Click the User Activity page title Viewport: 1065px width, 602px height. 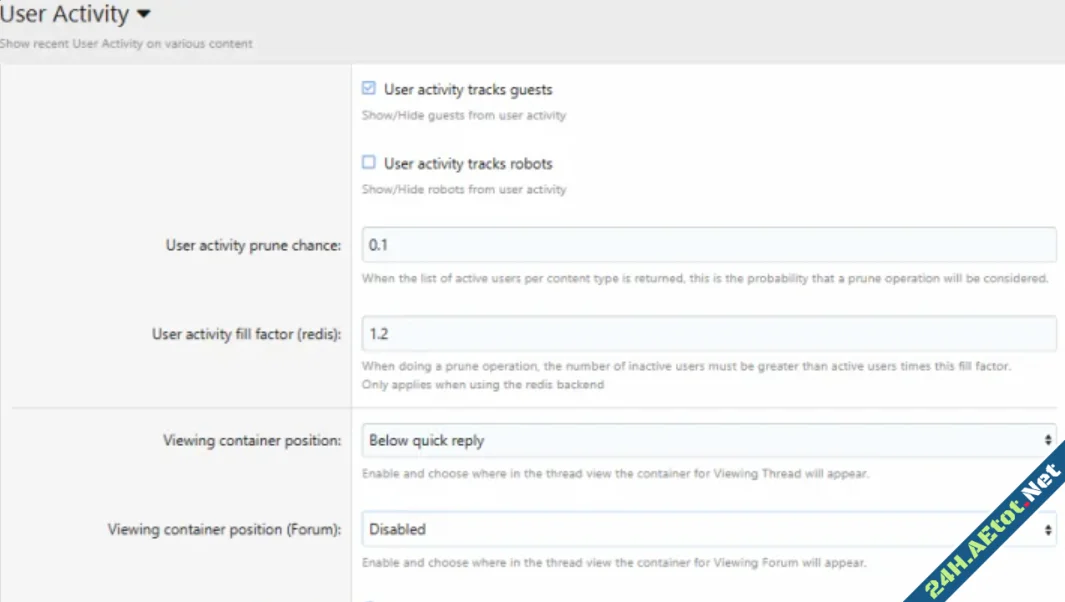tap(64, 15)
